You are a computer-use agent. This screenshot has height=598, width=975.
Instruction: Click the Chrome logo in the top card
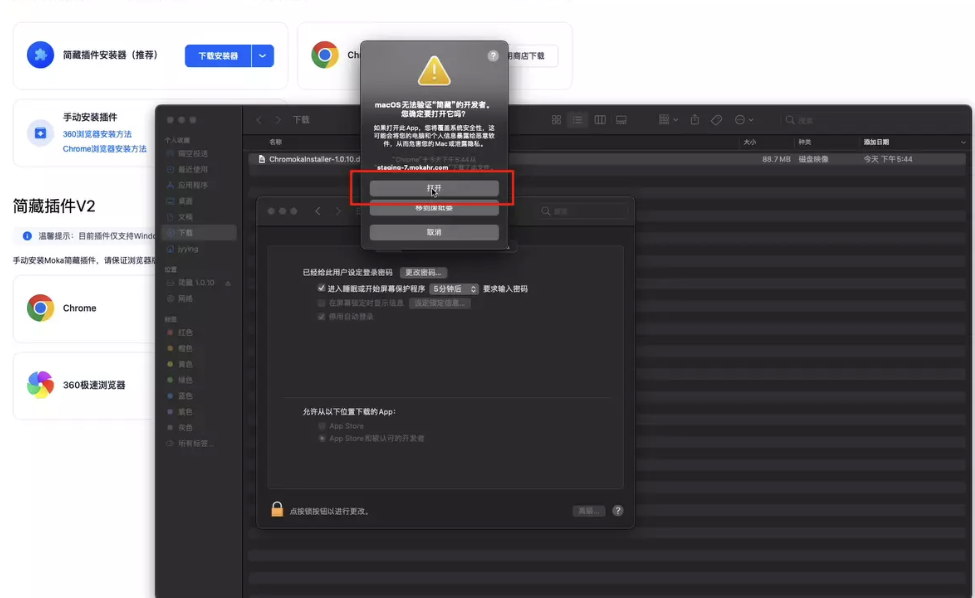point(325,55)
